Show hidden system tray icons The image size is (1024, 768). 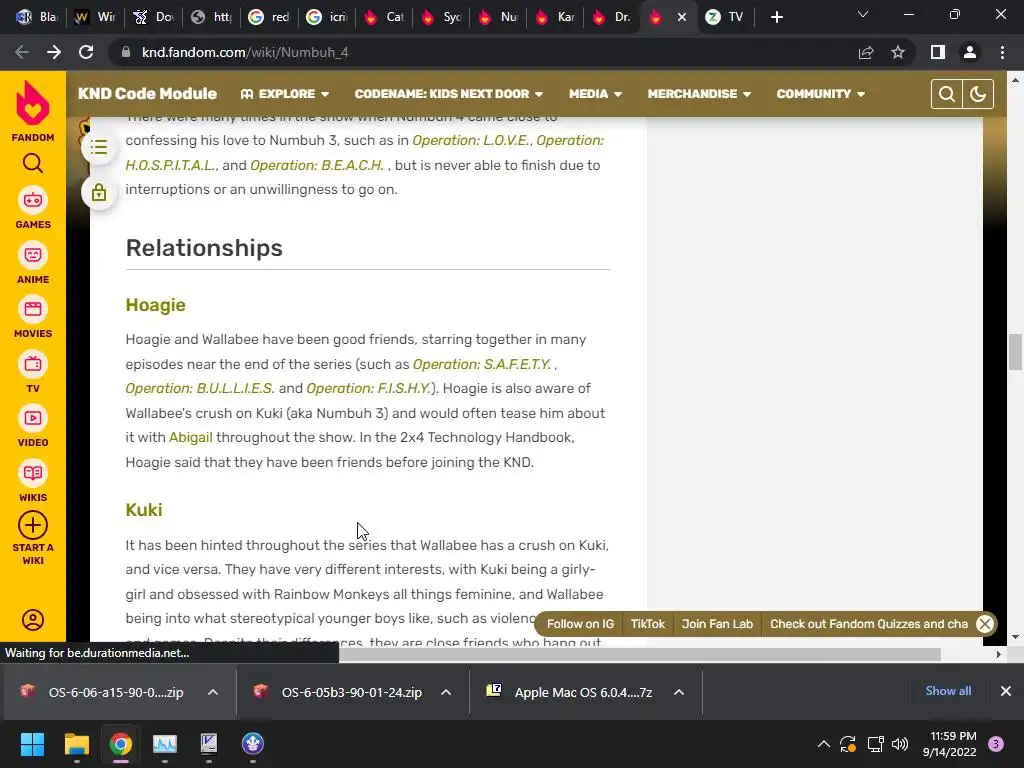(x=824, y=744)
